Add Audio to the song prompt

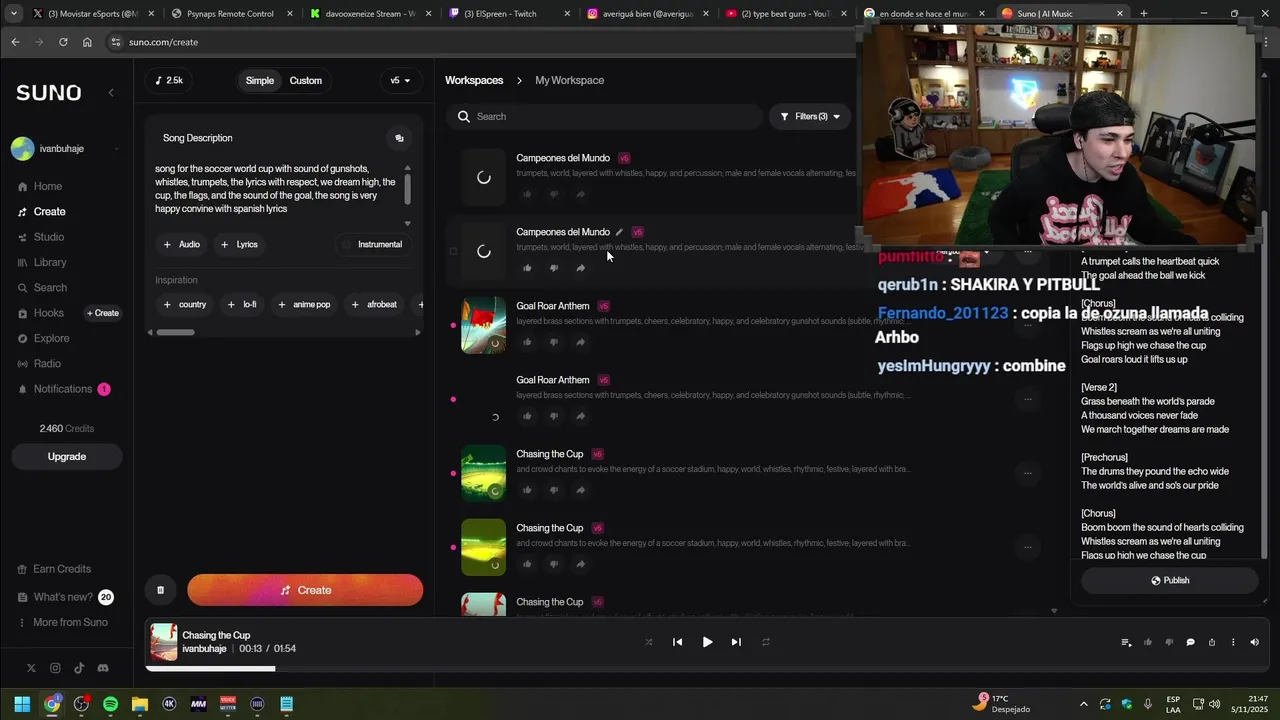click(x=182, y=244)
